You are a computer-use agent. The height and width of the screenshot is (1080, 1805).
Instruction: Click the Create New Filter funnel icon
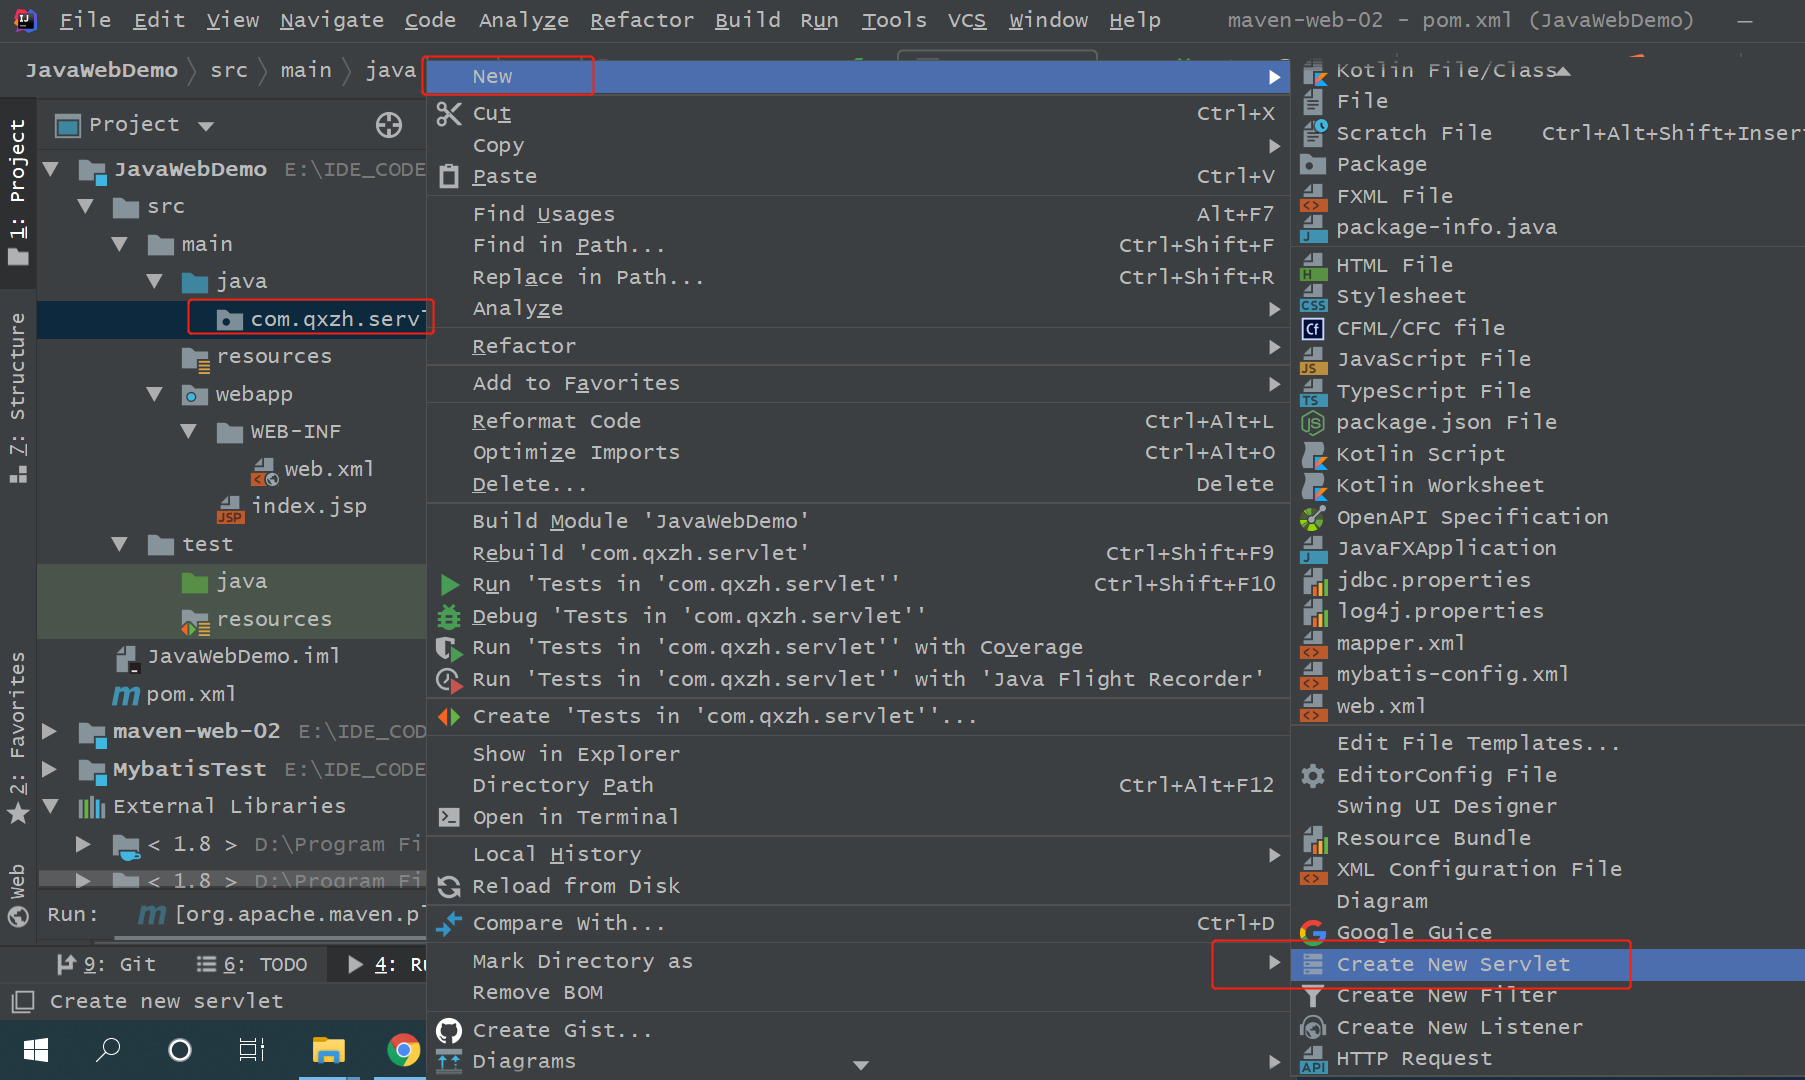point(1313,996)
